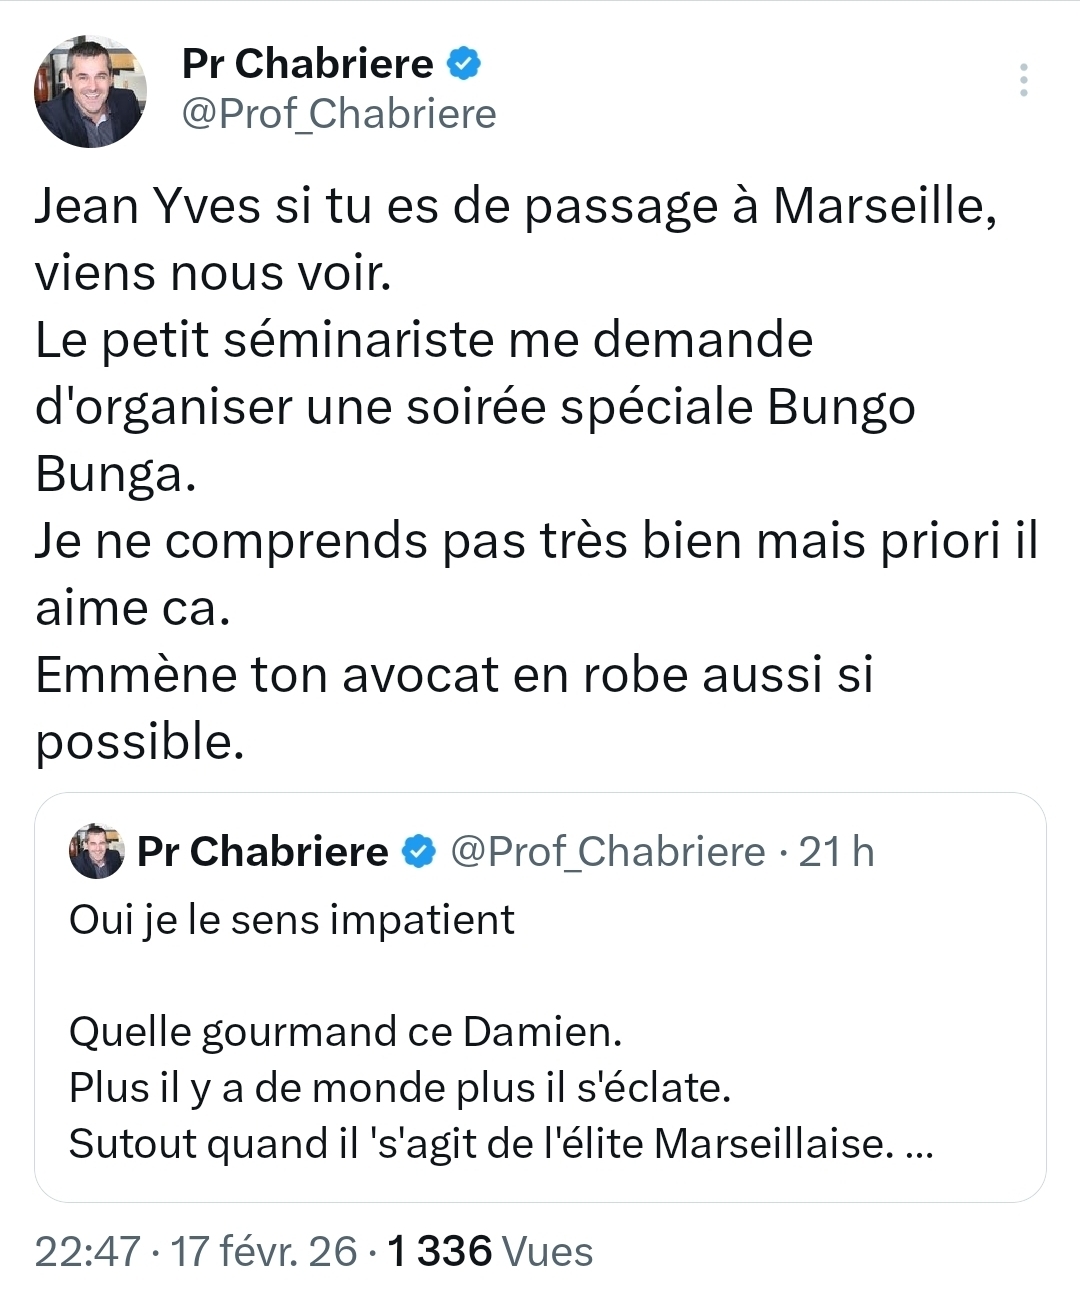Expand the quoted tweet's trailing ellipsis
This screenshot has width=1080, height=1299.
click(919, 1145)
